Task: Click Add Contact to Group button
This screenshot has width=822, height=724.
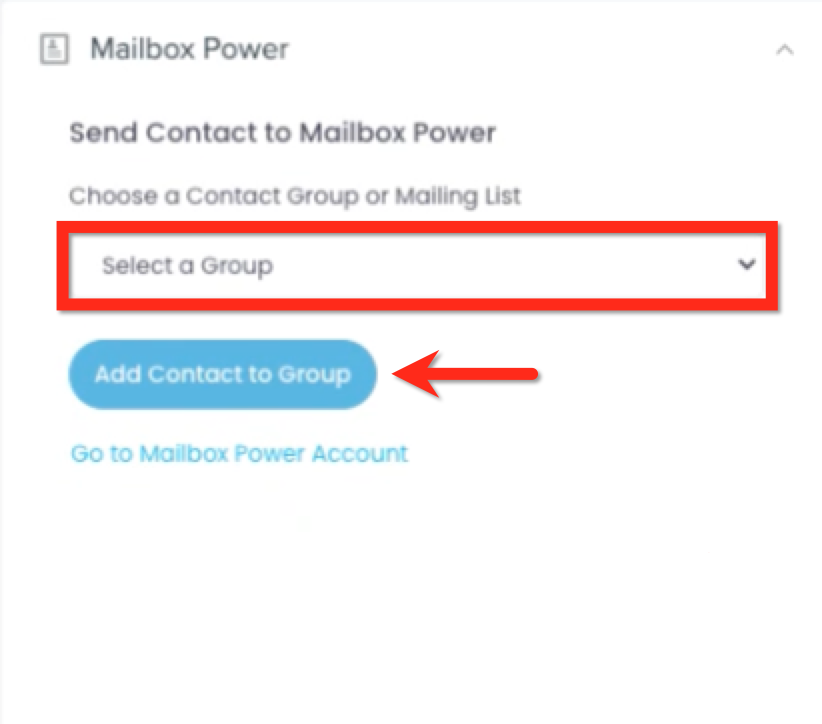Action: coord(223,374)
